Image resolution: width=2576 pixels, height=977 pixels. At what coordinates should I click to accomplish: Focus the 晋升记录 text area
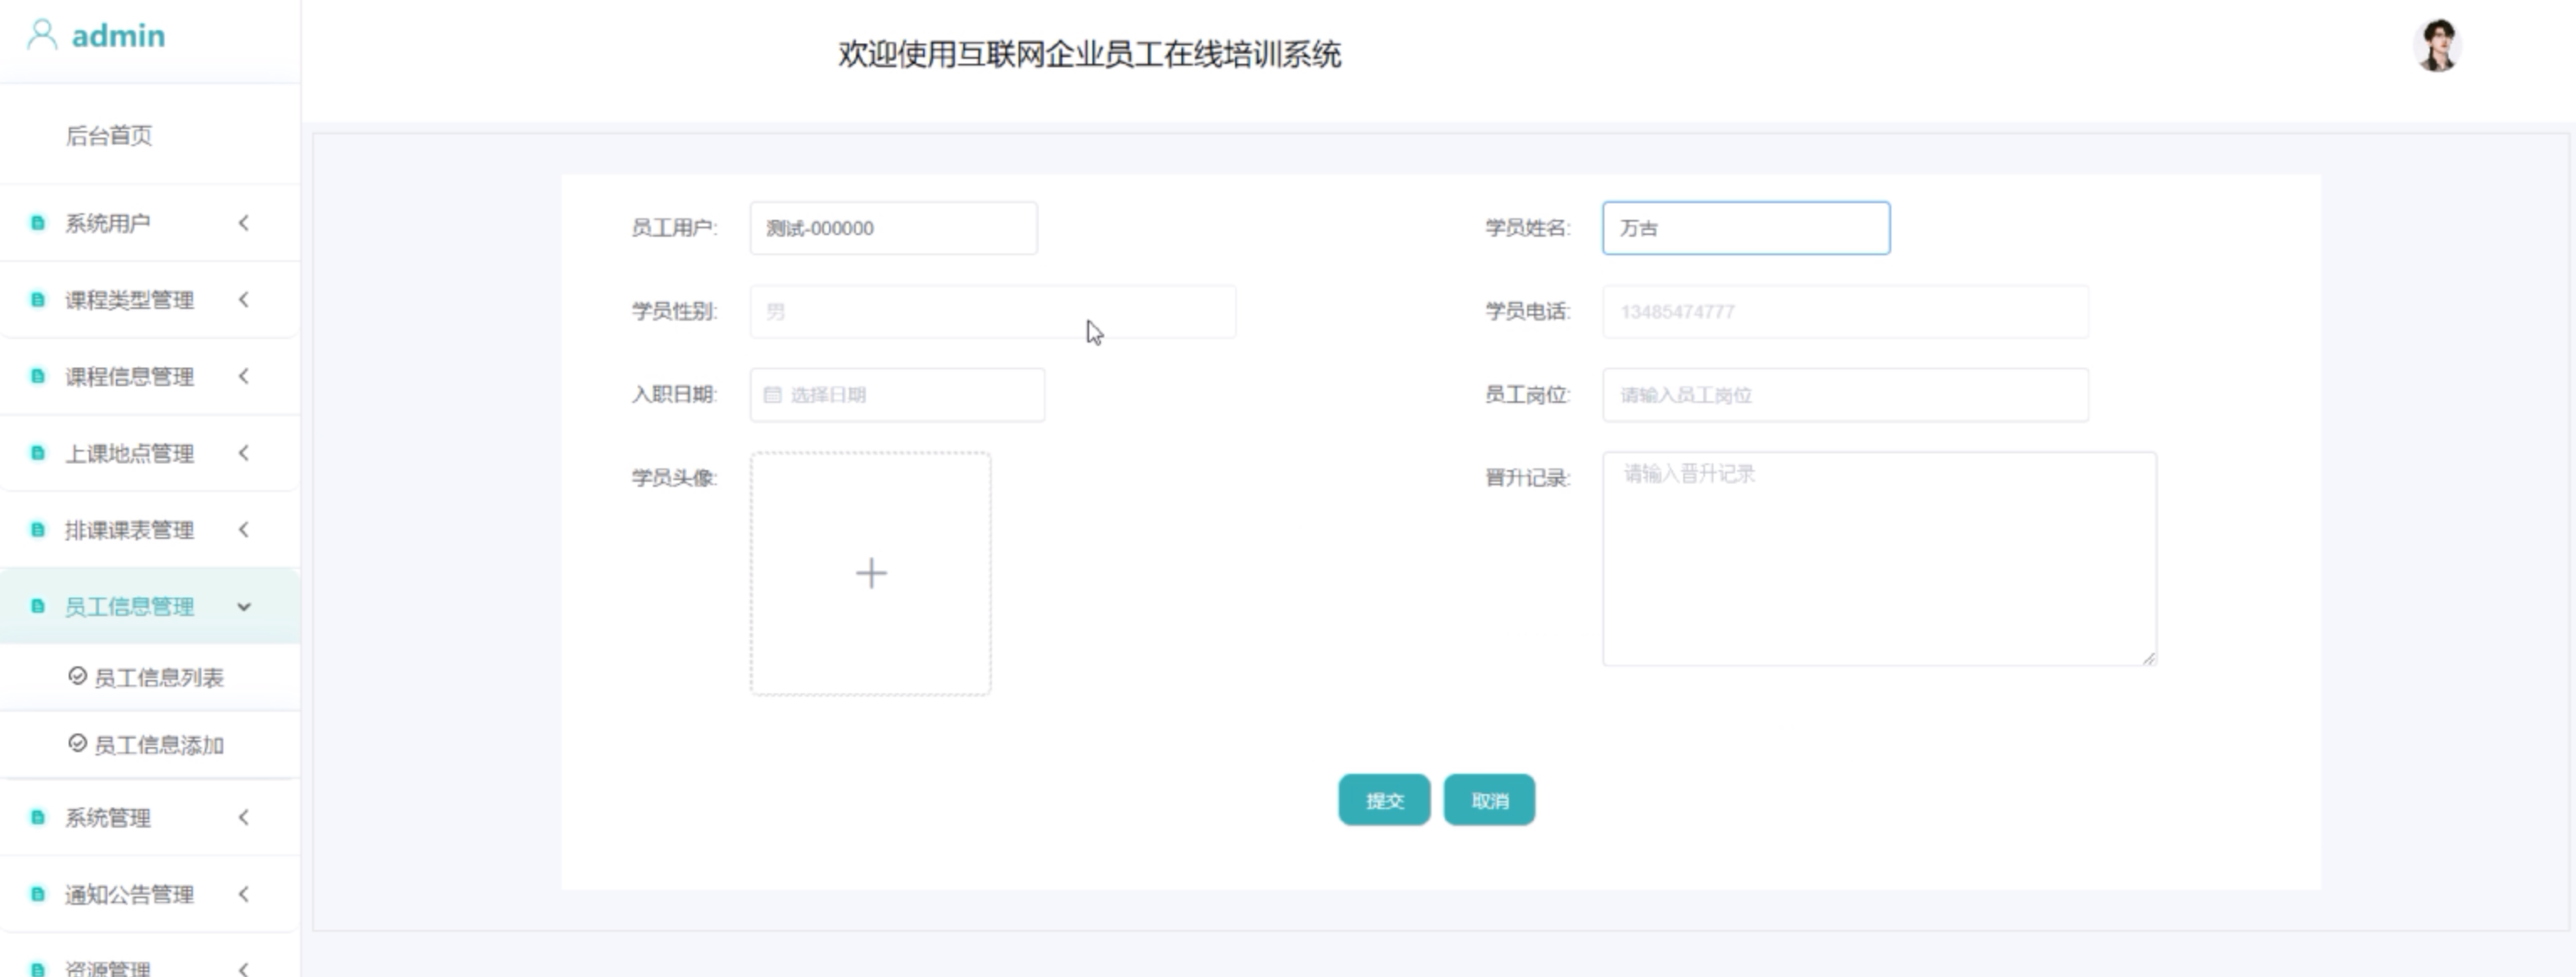1878,558
